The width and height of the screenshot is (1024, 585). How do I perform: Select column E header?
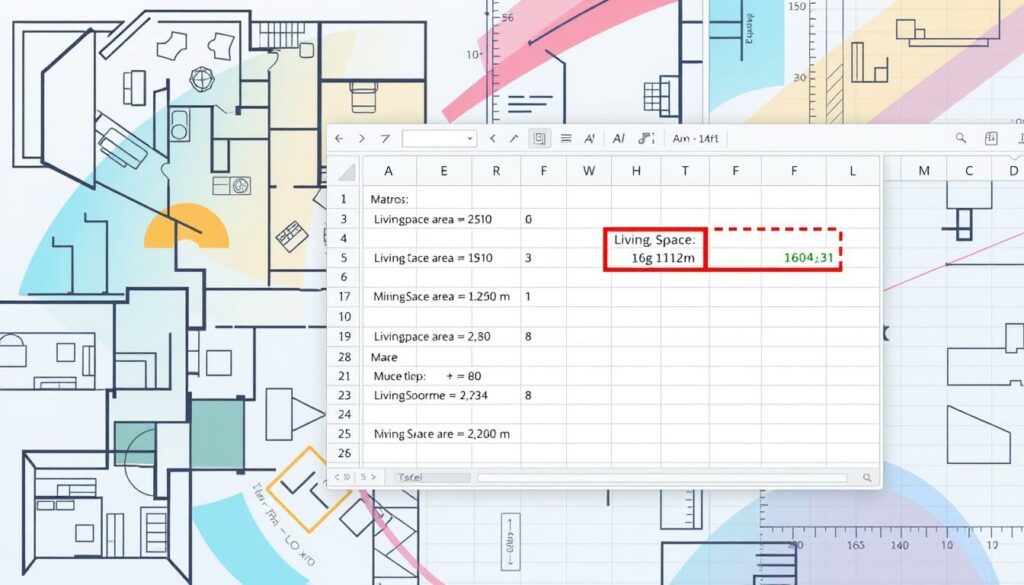[x=443, y=171]
